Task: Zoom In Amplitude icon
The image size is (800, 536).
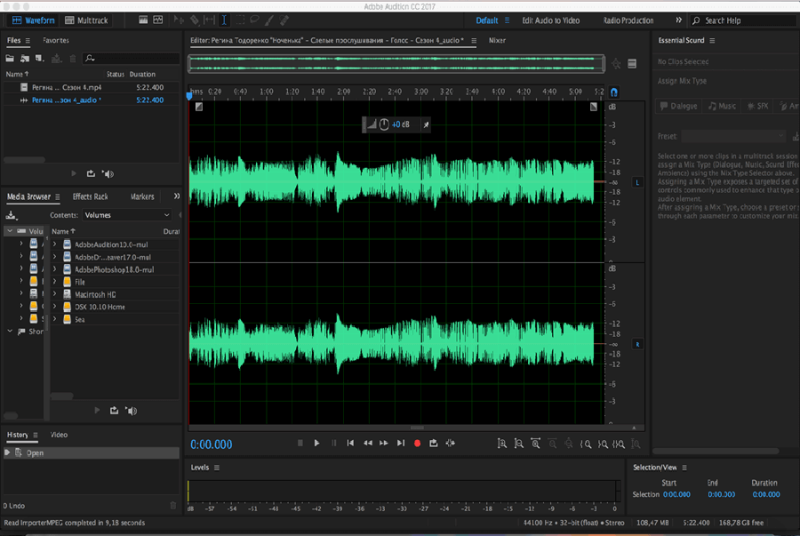Action: [502, 444]
